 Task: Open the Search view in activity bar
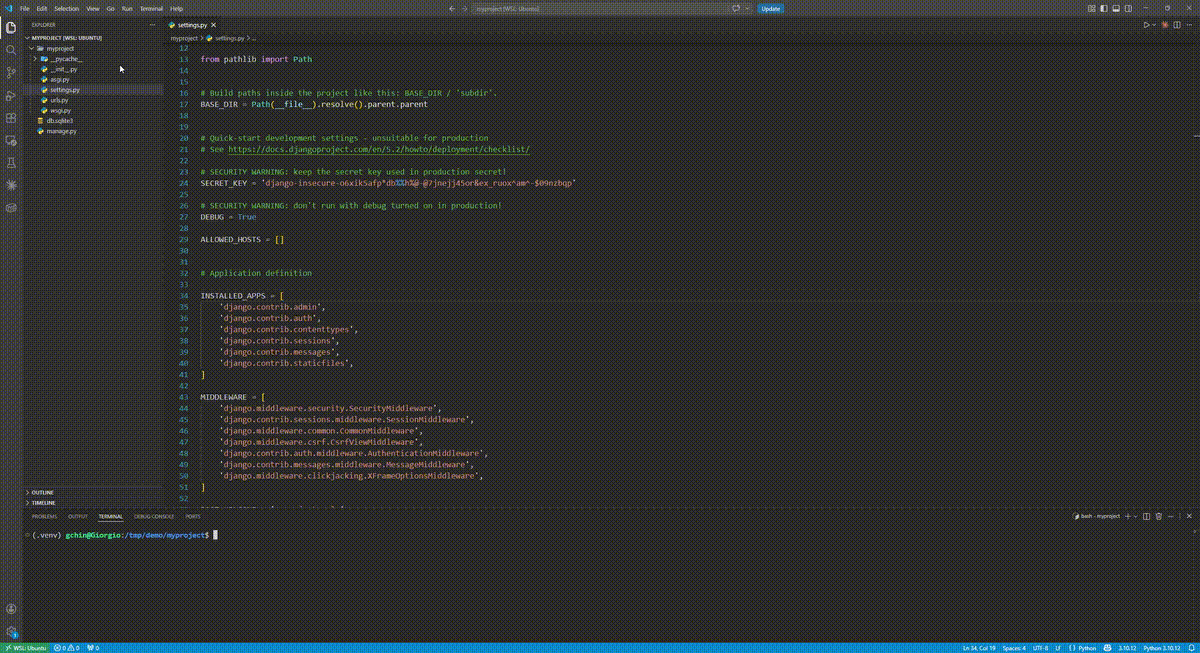pos(11,50)
